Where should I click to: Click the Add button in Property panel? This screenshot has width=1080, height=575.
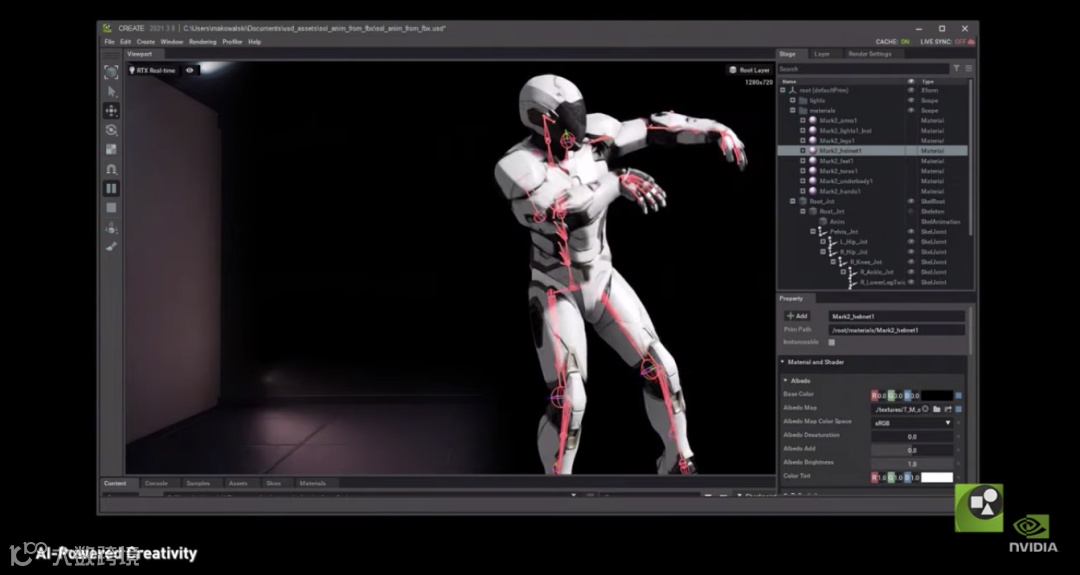pyautogui.click(x=797, y=316)
